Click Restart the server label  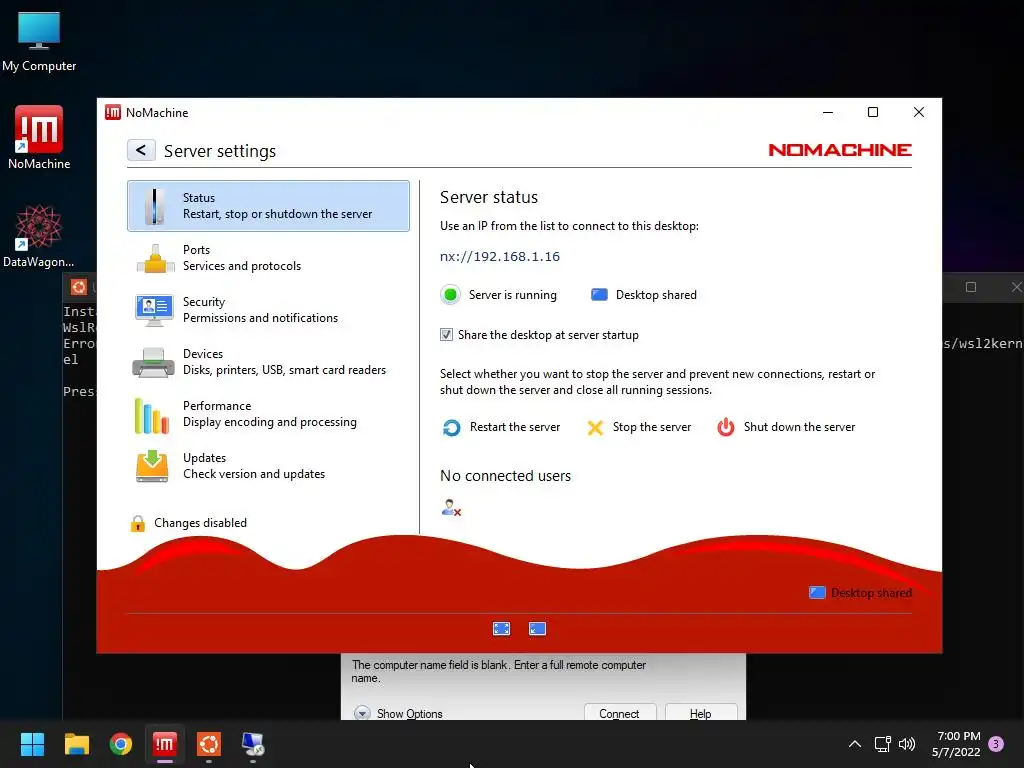(x=515, y=427)
